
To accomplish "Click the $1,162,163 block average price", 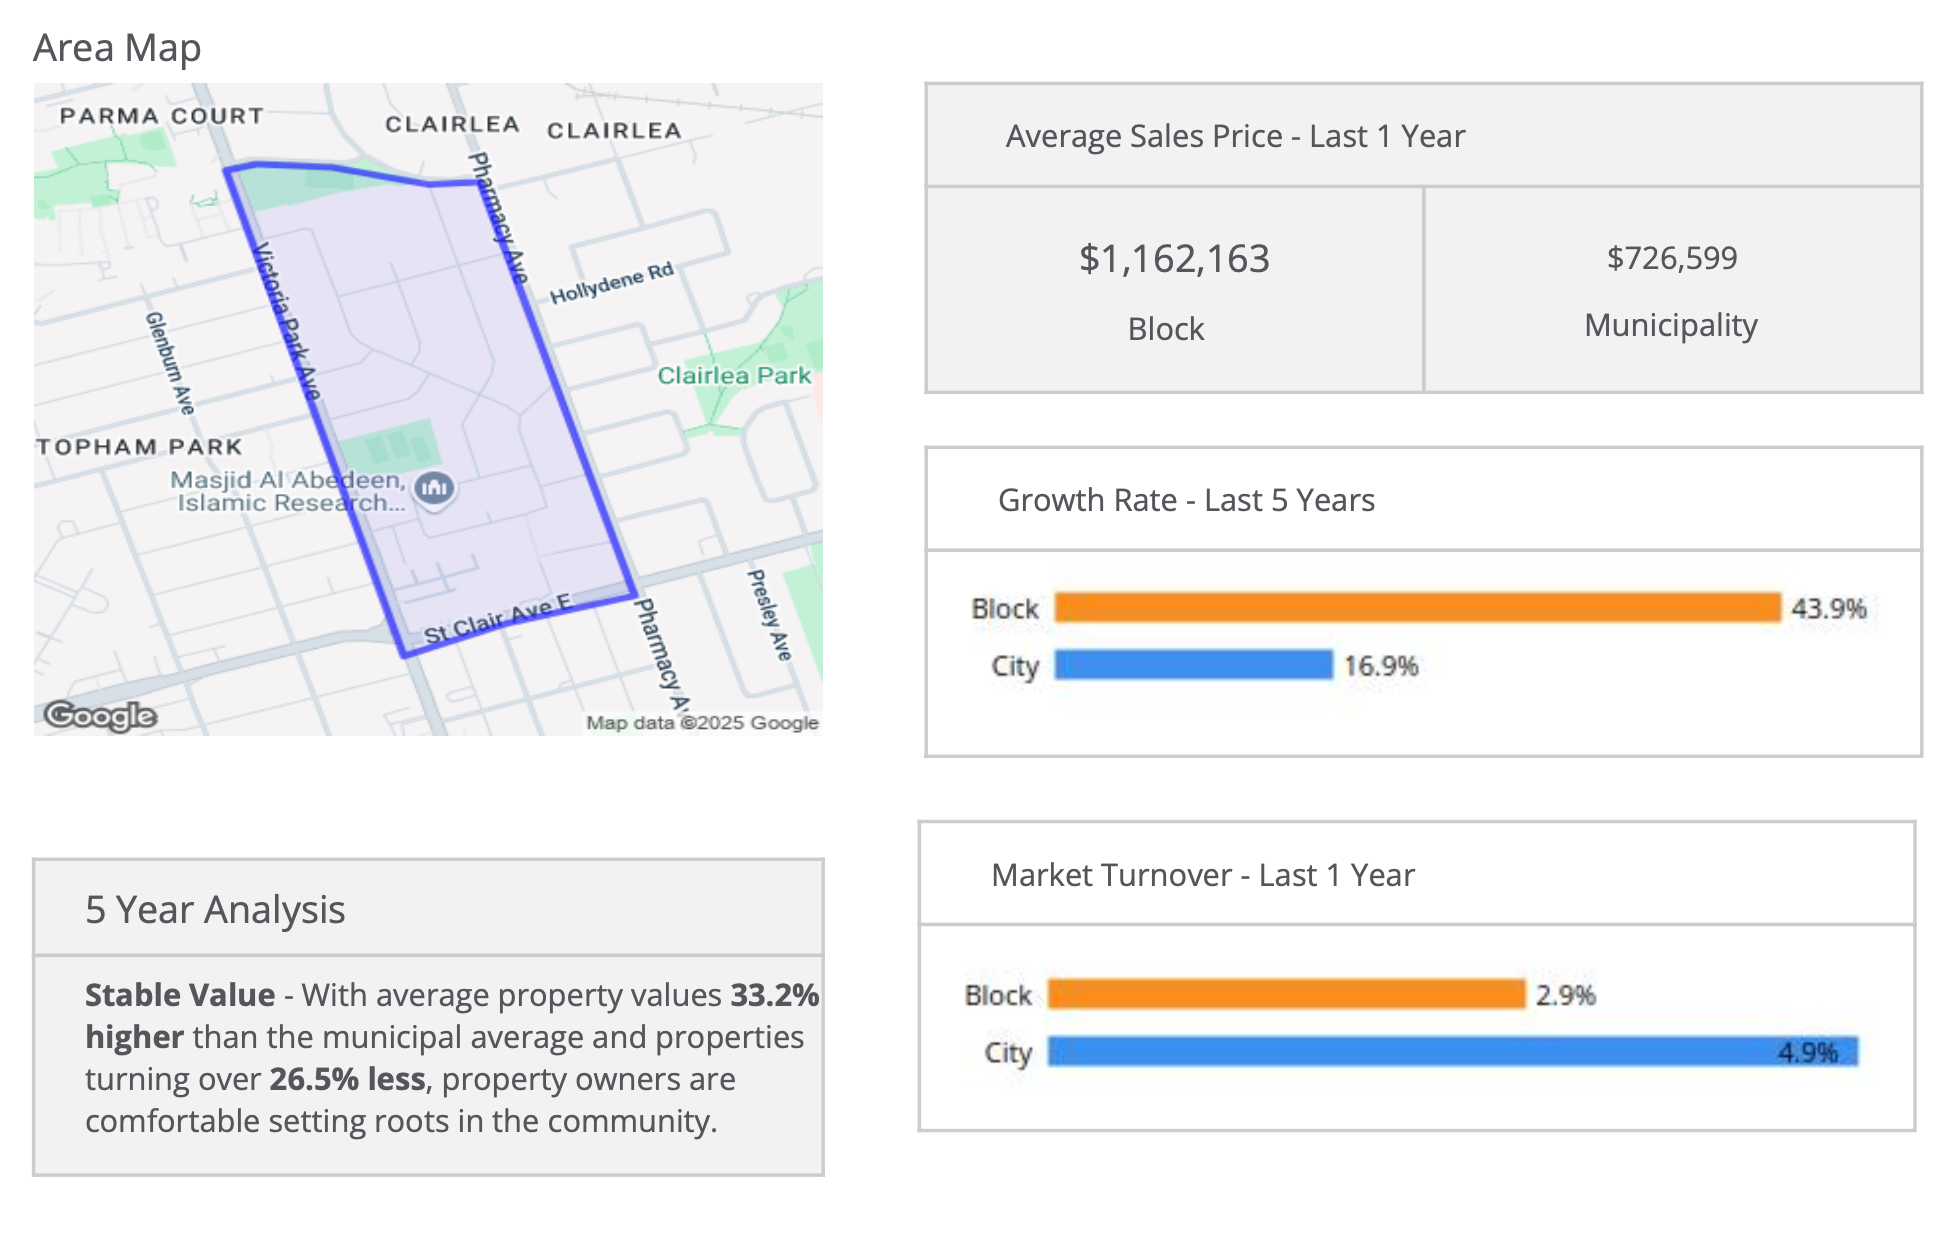I will (x=1174, y=259).
